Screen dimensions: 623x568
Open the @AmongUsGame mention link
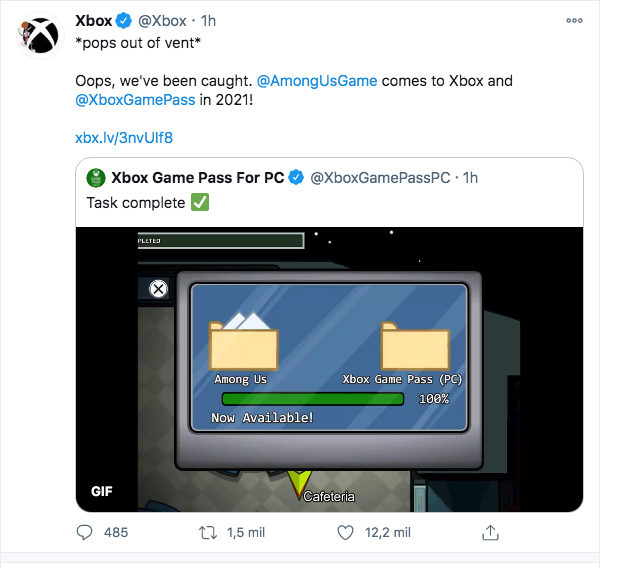point(317,81)
